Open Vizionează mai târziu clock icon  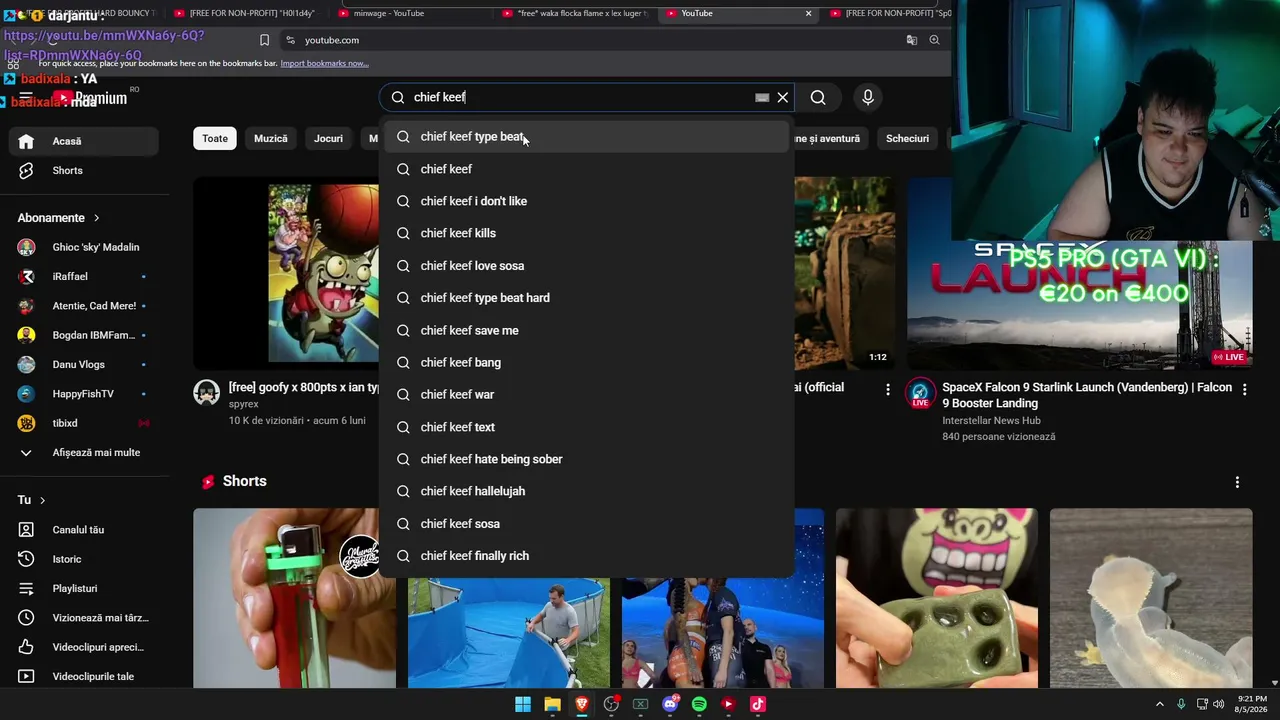[26, 618]
